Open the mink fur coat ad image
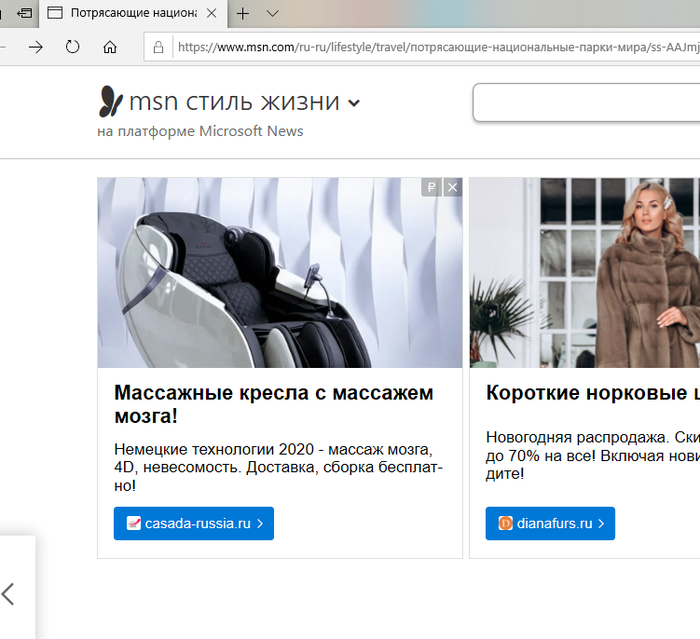The width and height of the screenshot is (700, 639). point(585,273)
